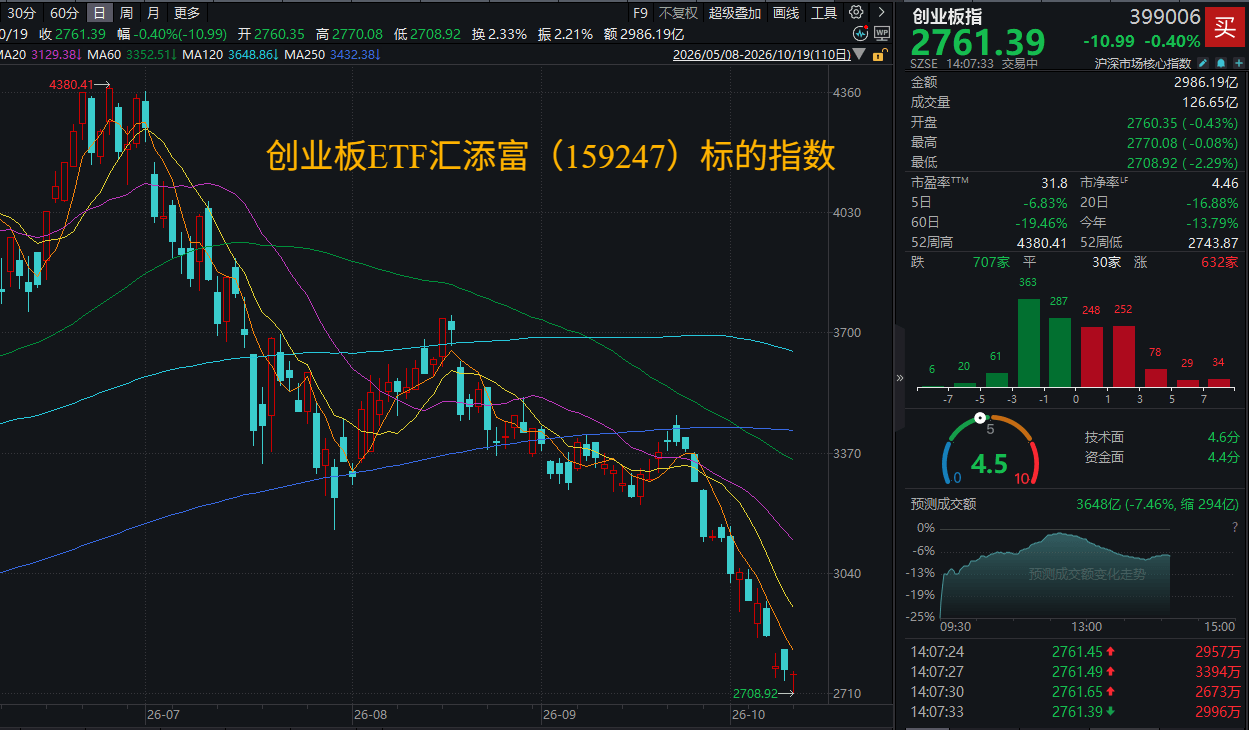The image size is (1249, 730).
Task: Switch to the 60分 period tab
Action: click(x=64, y=13)
